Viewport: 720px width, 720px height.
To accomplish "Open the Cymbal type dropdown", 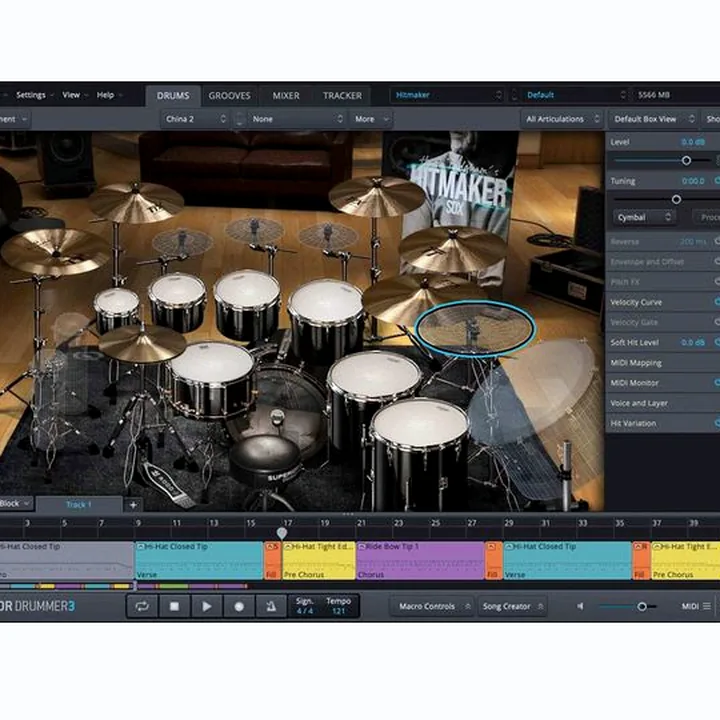I will (x=643, y=218).
